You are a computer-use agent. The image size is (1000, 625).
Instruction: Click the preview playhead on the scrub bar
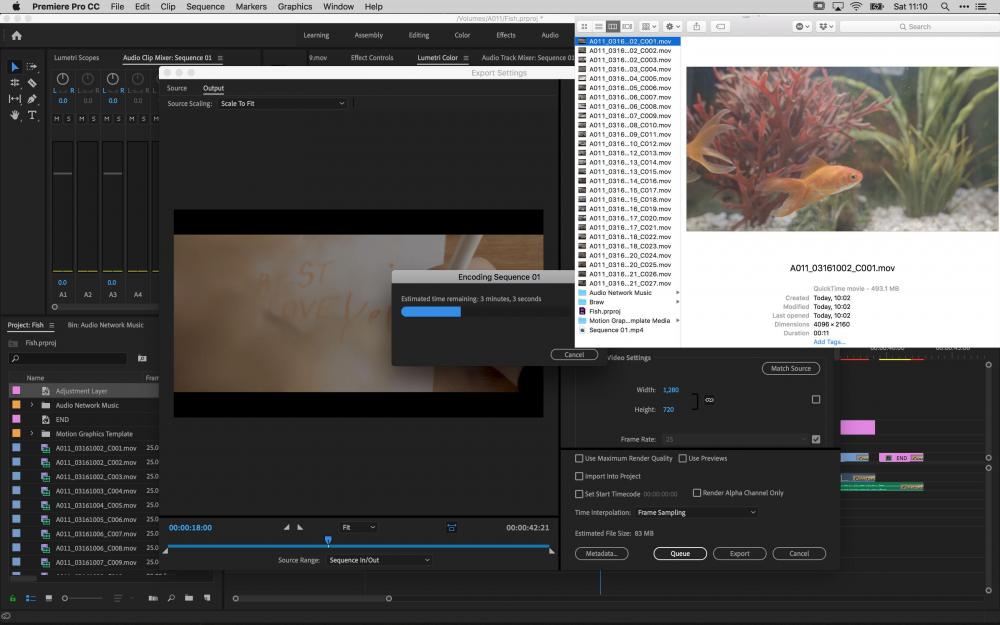tap(328, 541)
